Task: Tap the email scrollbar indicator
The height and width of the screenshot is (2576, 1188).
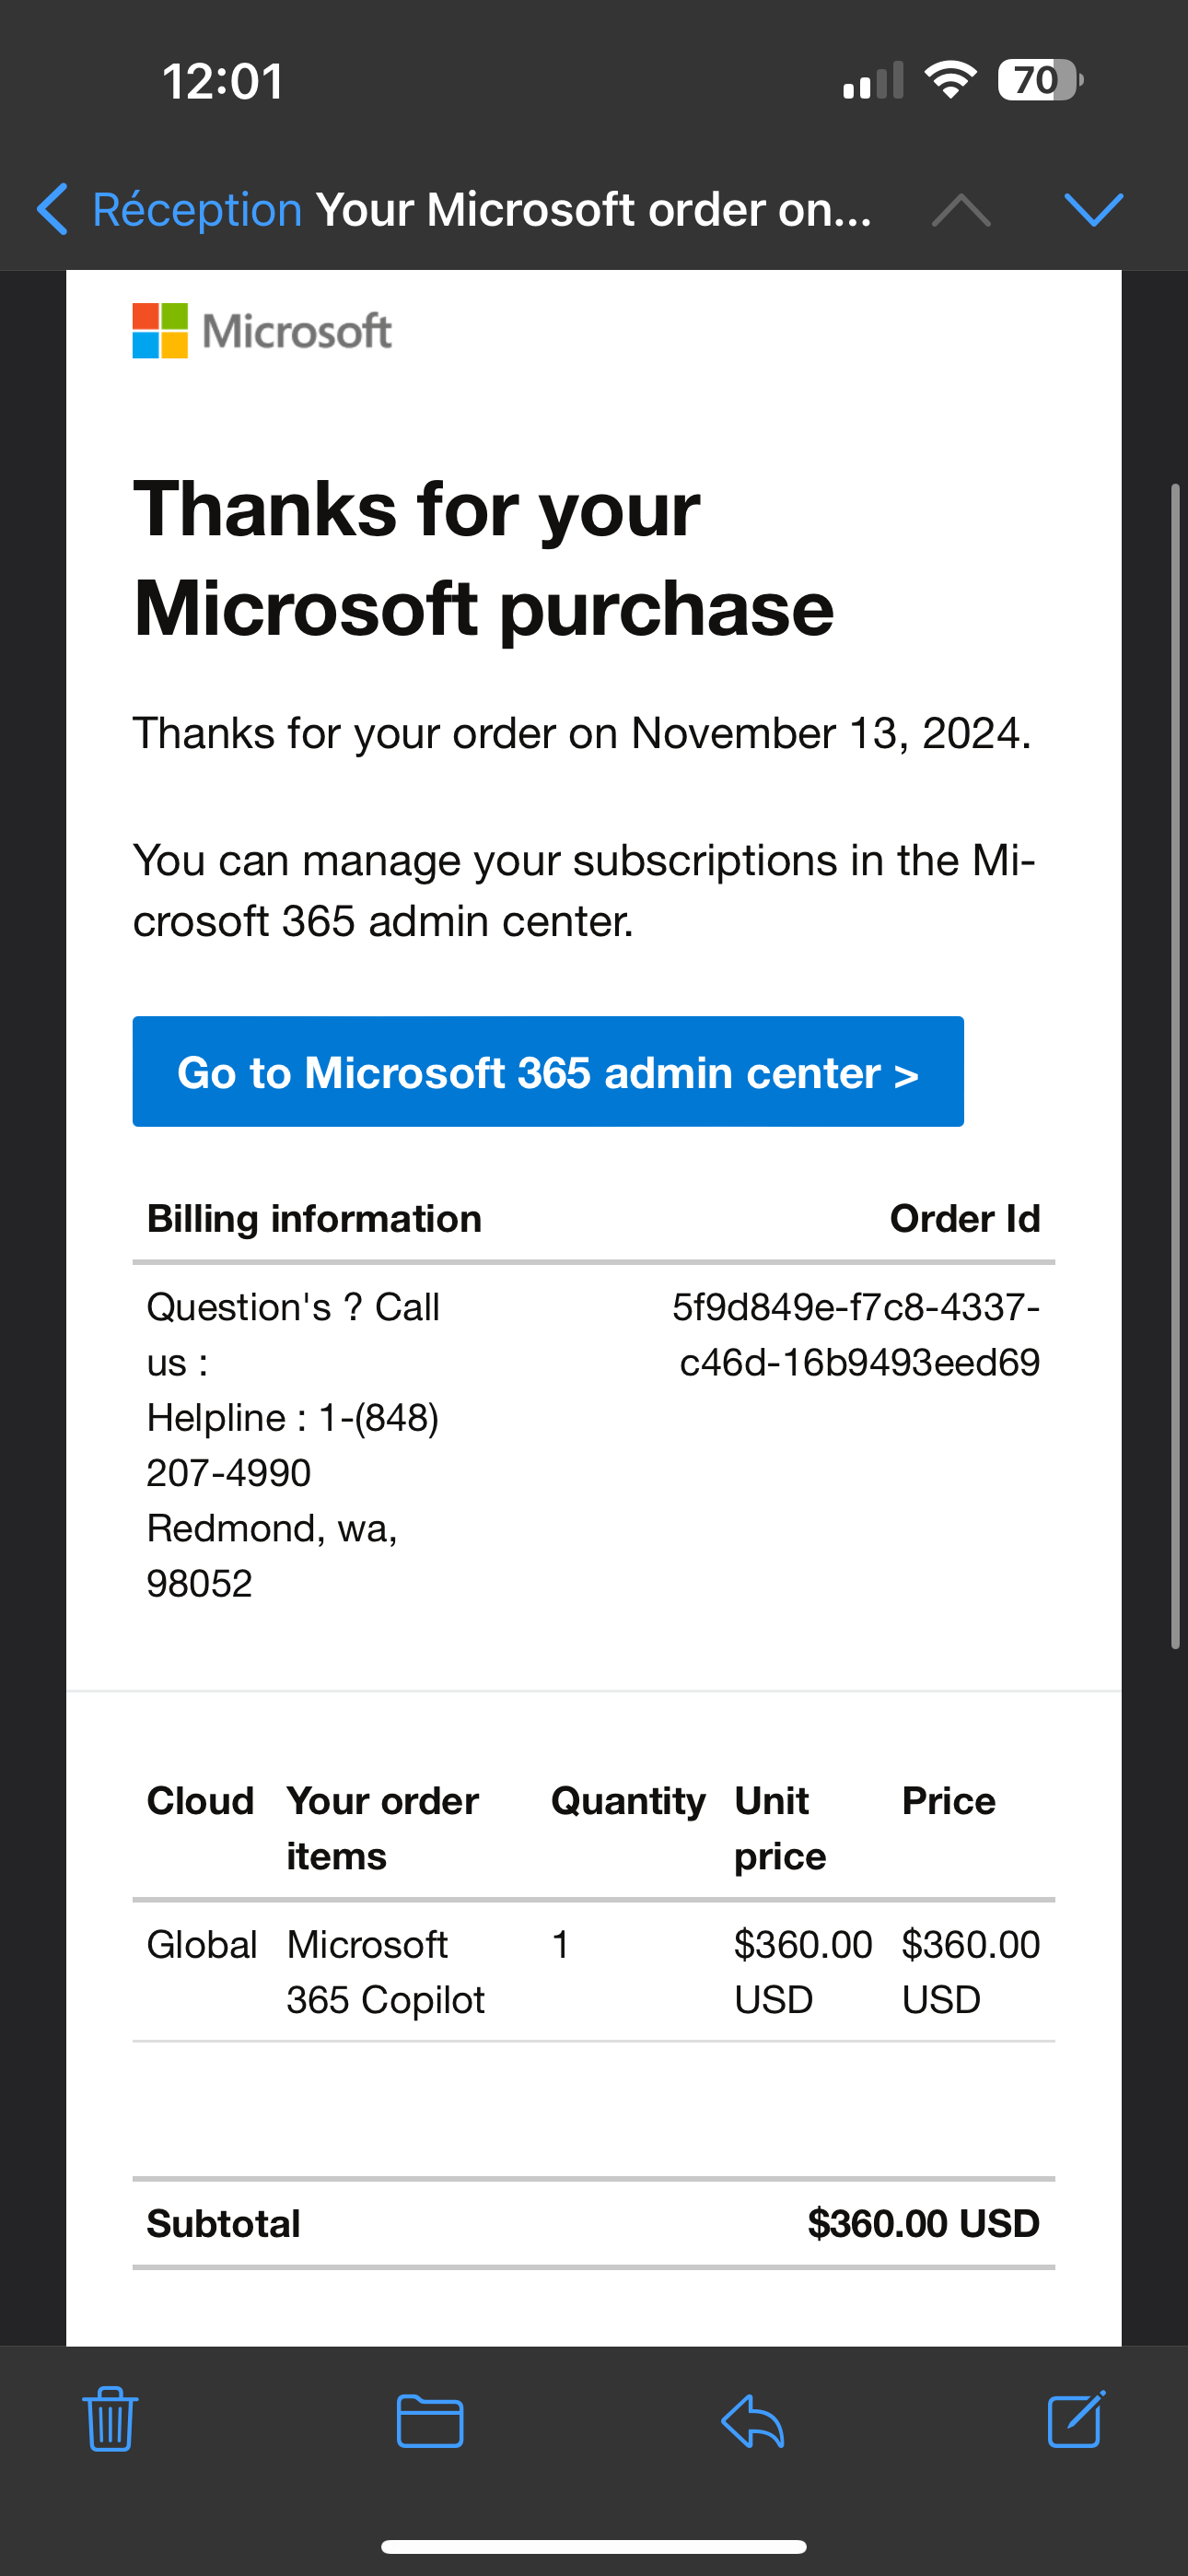Action: 1176,1065
